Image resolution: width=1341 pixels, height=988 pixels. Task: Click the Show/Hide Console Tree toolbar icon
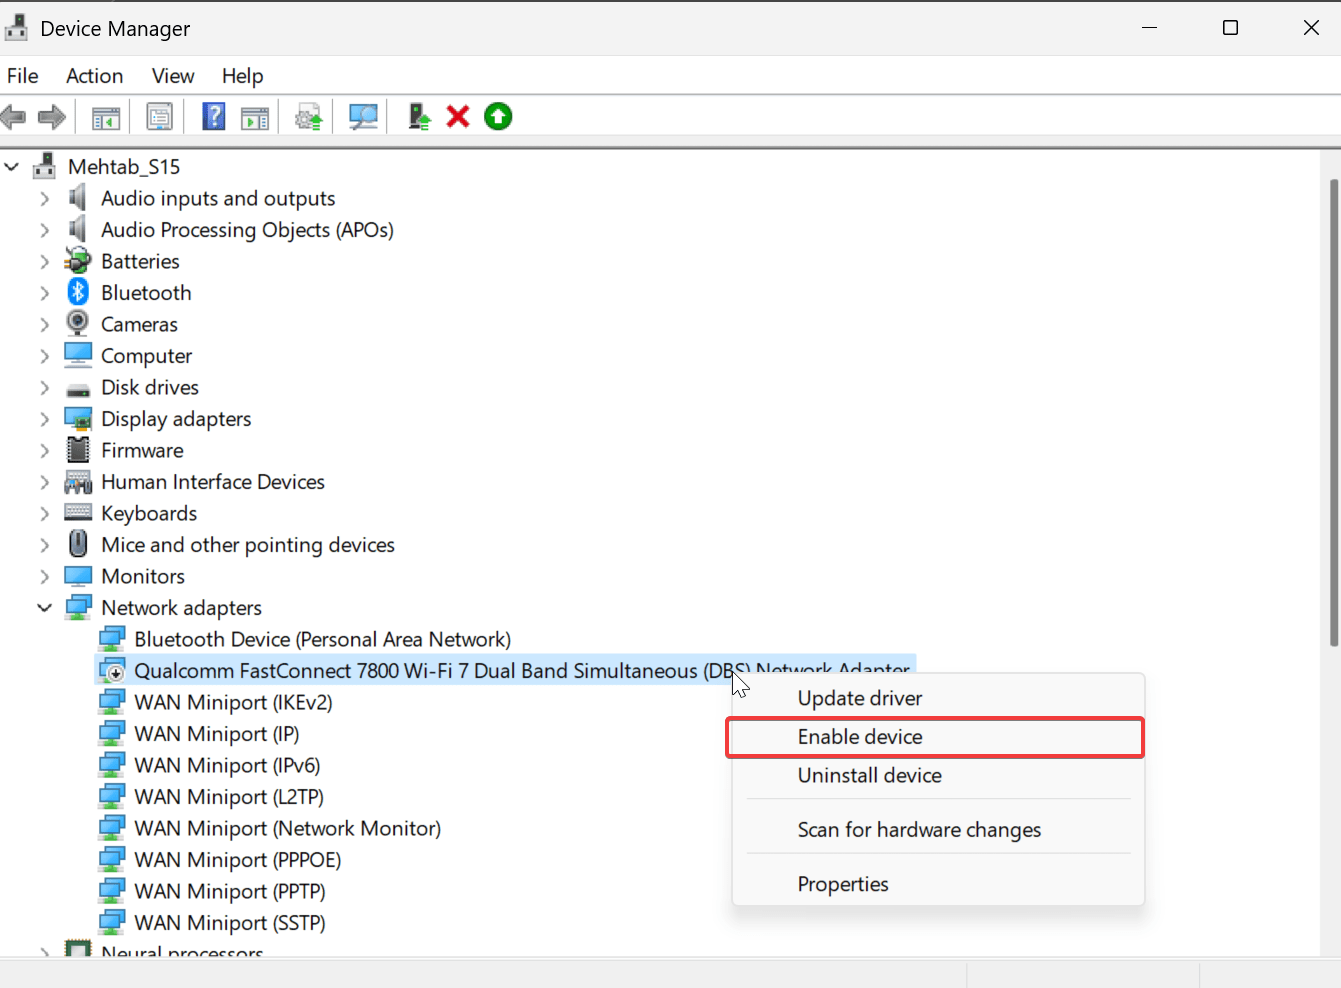click(106, 117)
